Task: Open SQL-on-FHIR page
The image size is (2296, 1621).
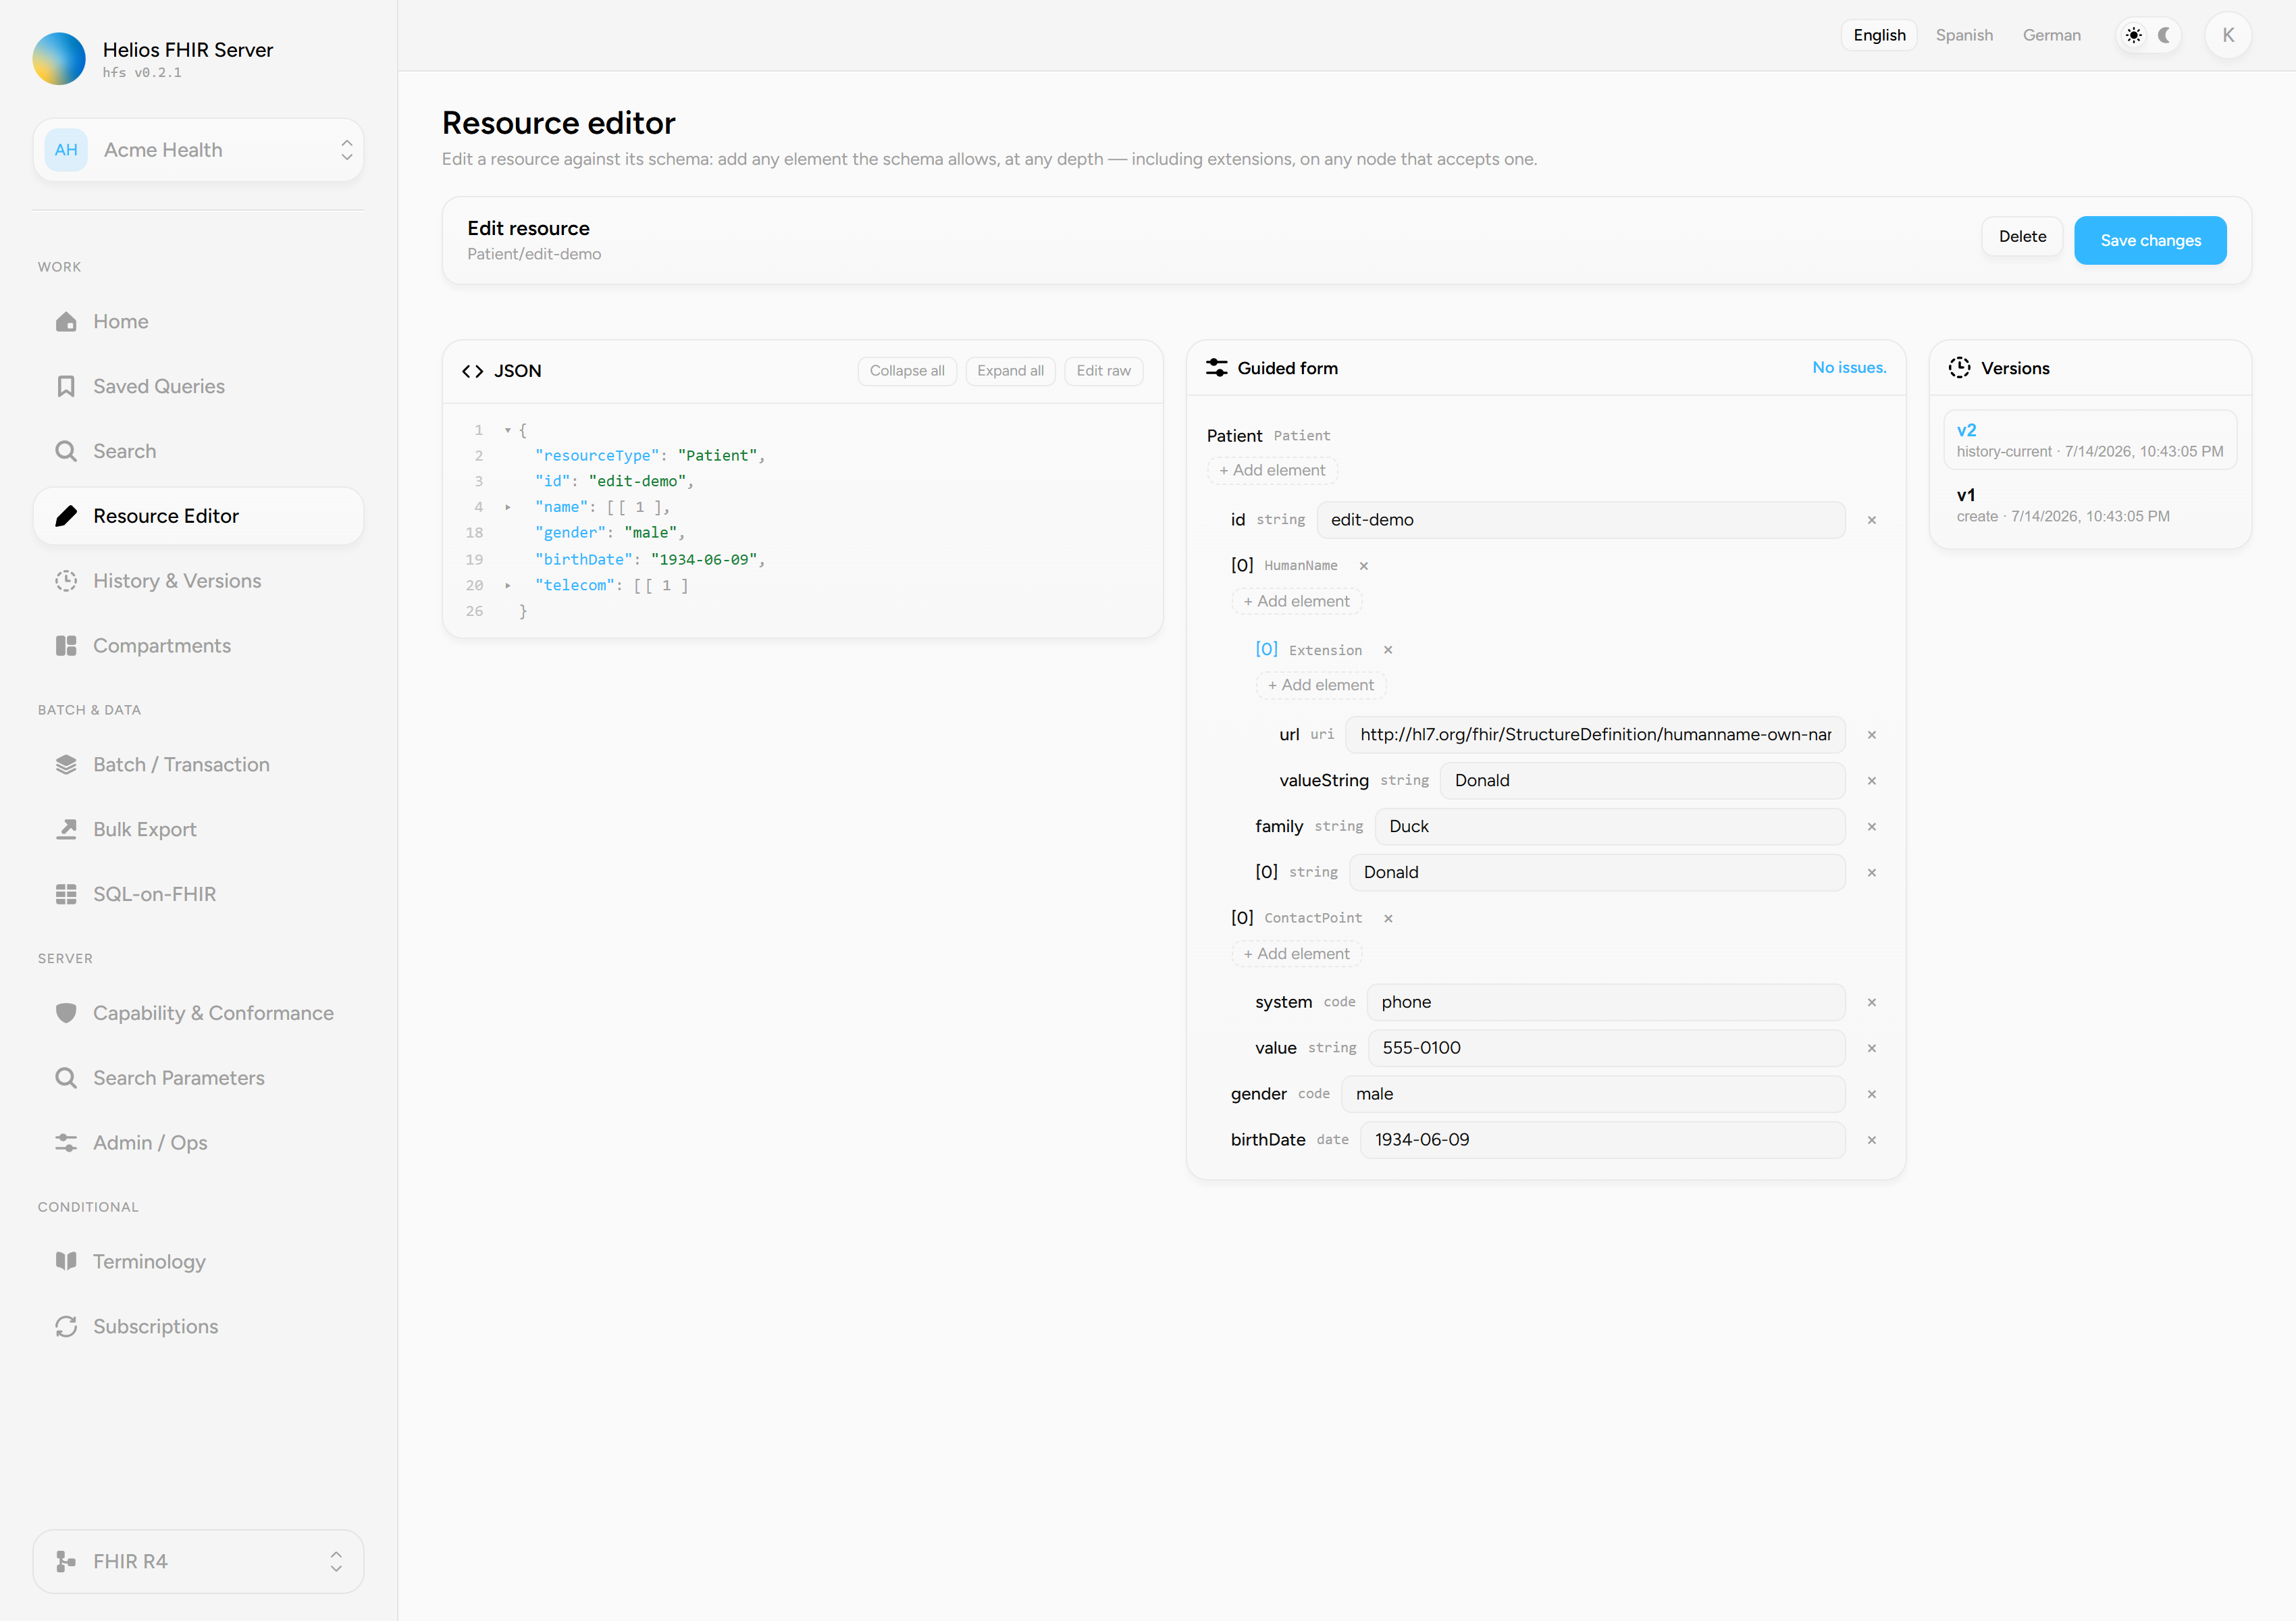Action: coord(198,894)
